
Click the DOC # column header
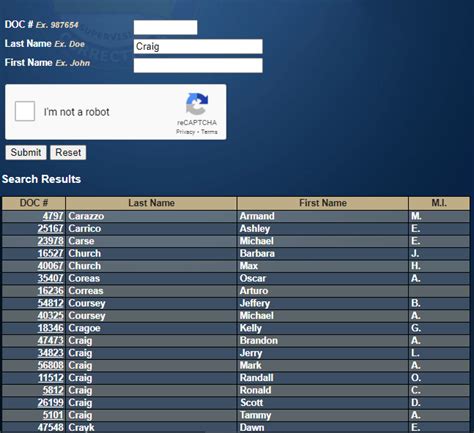coord(34,203)
